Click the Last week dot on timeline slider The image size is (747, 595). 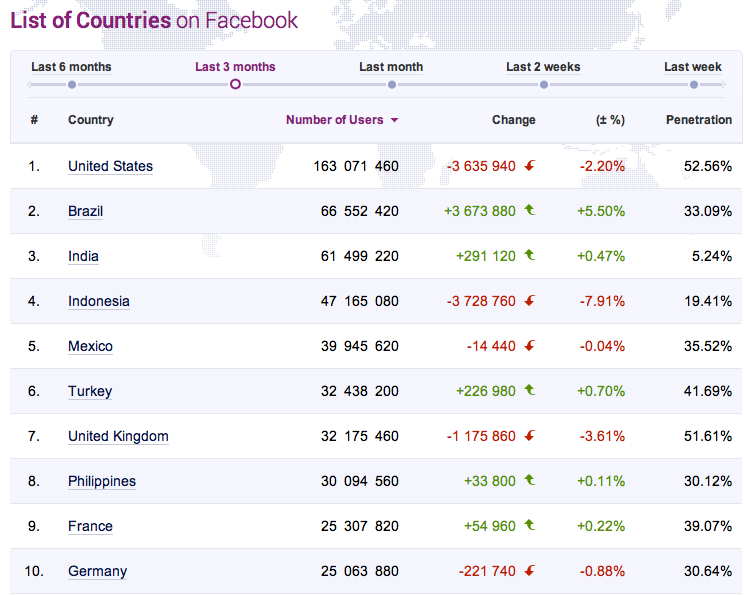click(694, 85)
